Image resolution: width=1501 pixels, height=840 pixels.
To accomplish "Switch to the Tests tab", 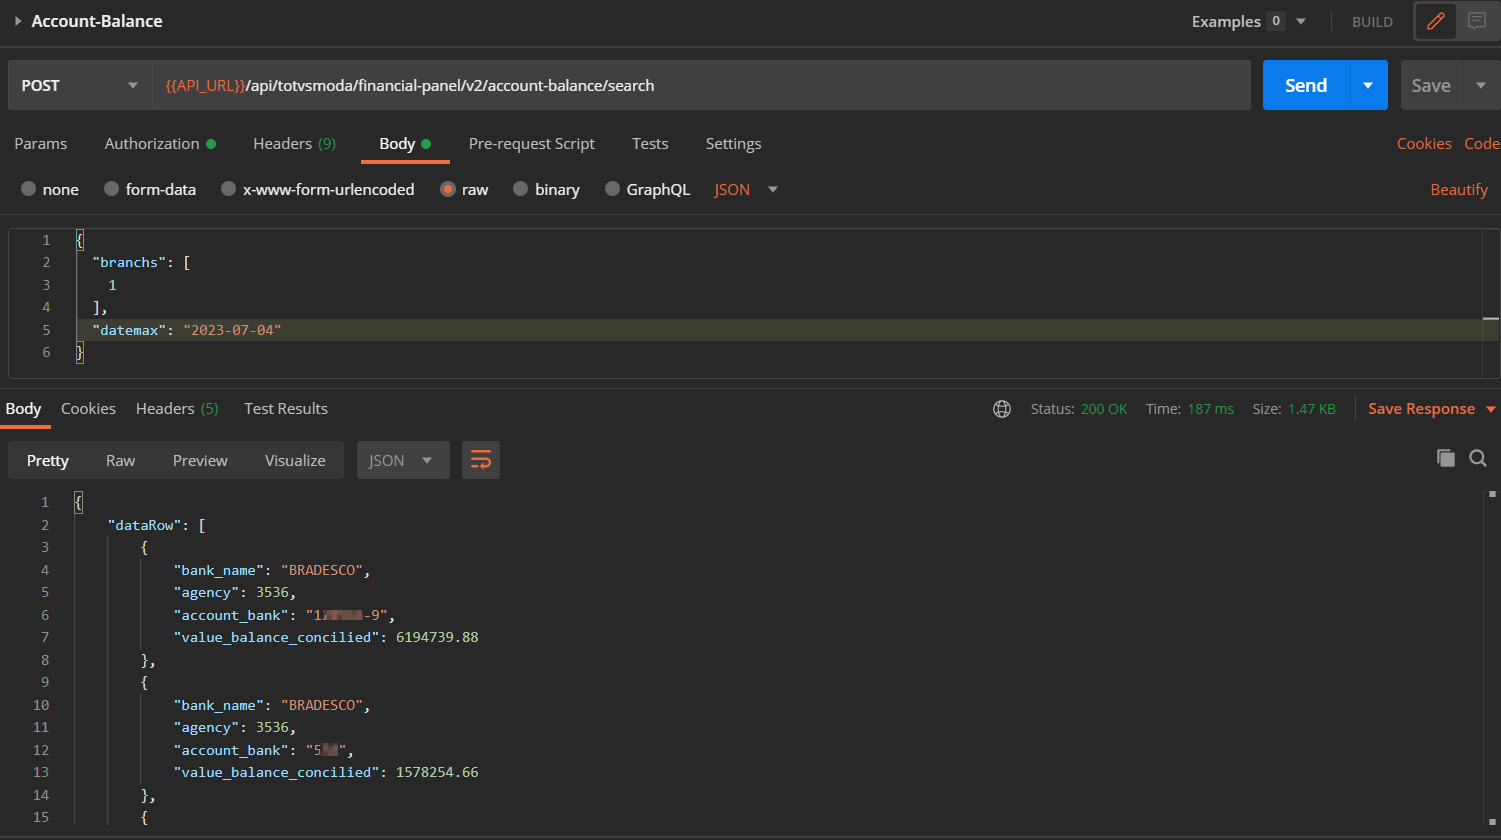I will pos(650,143).
